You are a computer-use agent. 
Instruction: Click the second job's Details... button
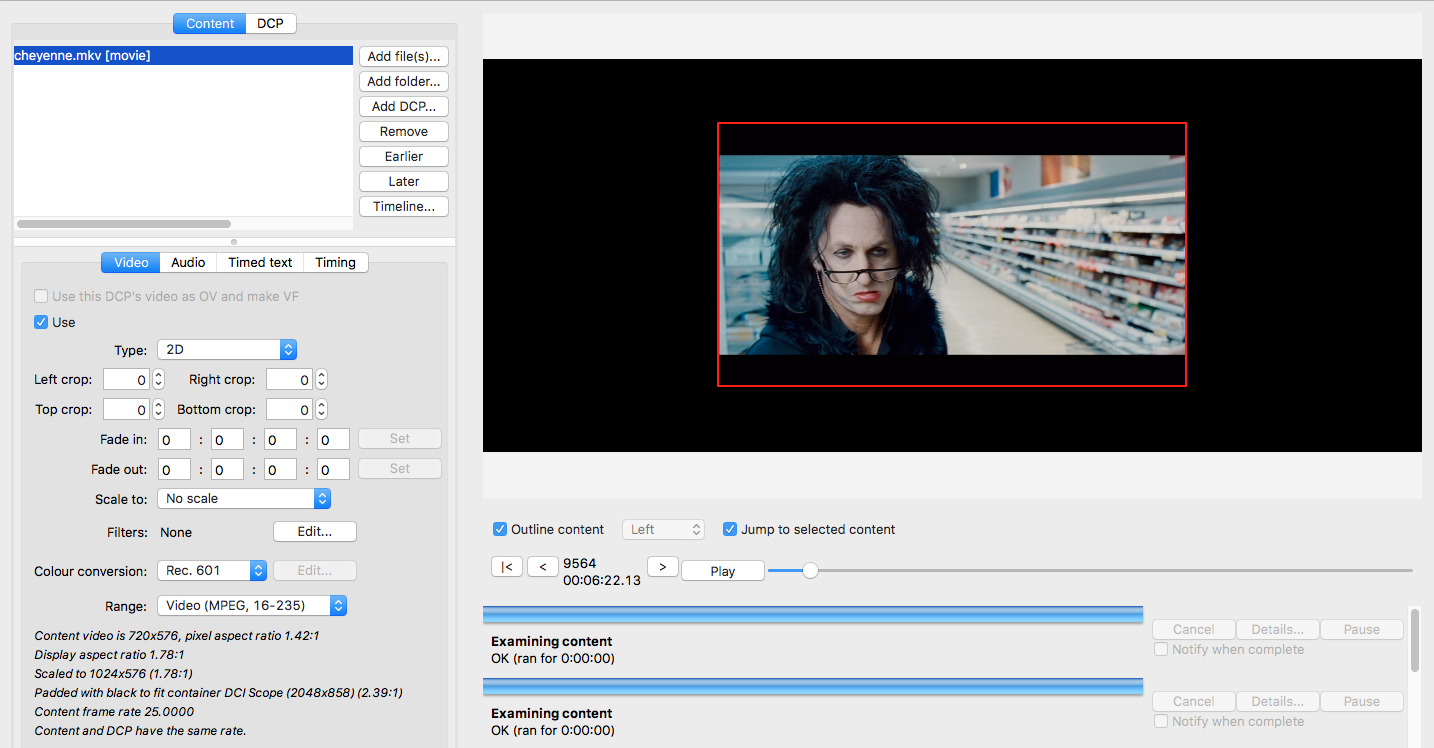click(x=1278, y=701)
